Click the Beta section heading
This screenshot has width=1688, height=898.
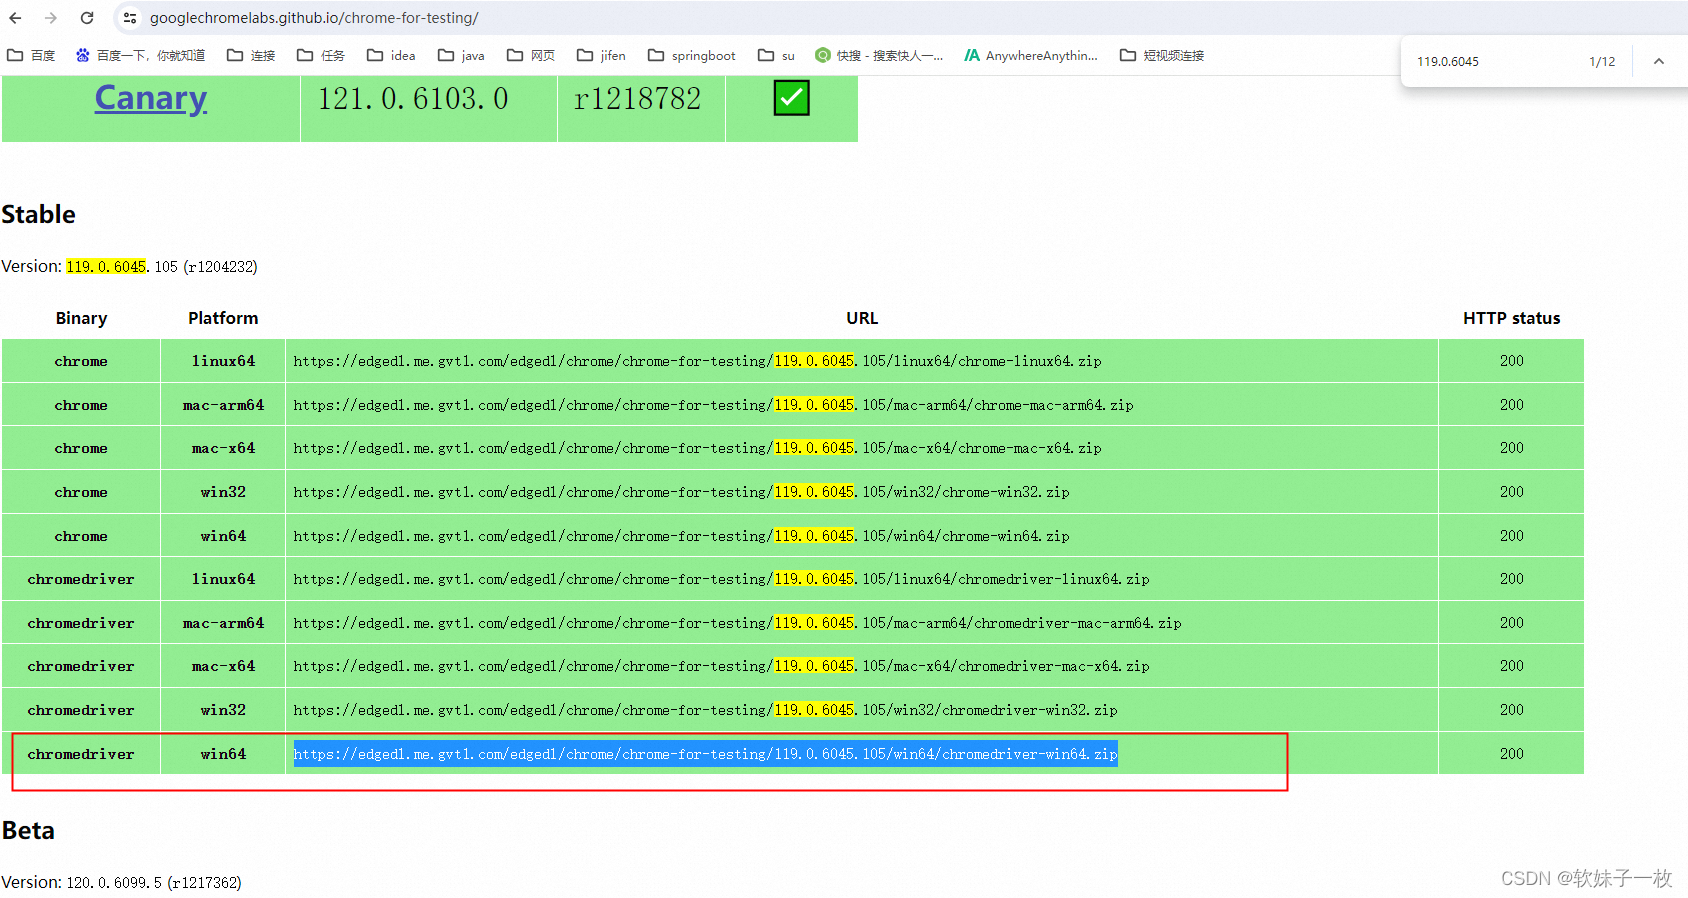point(28,831)
